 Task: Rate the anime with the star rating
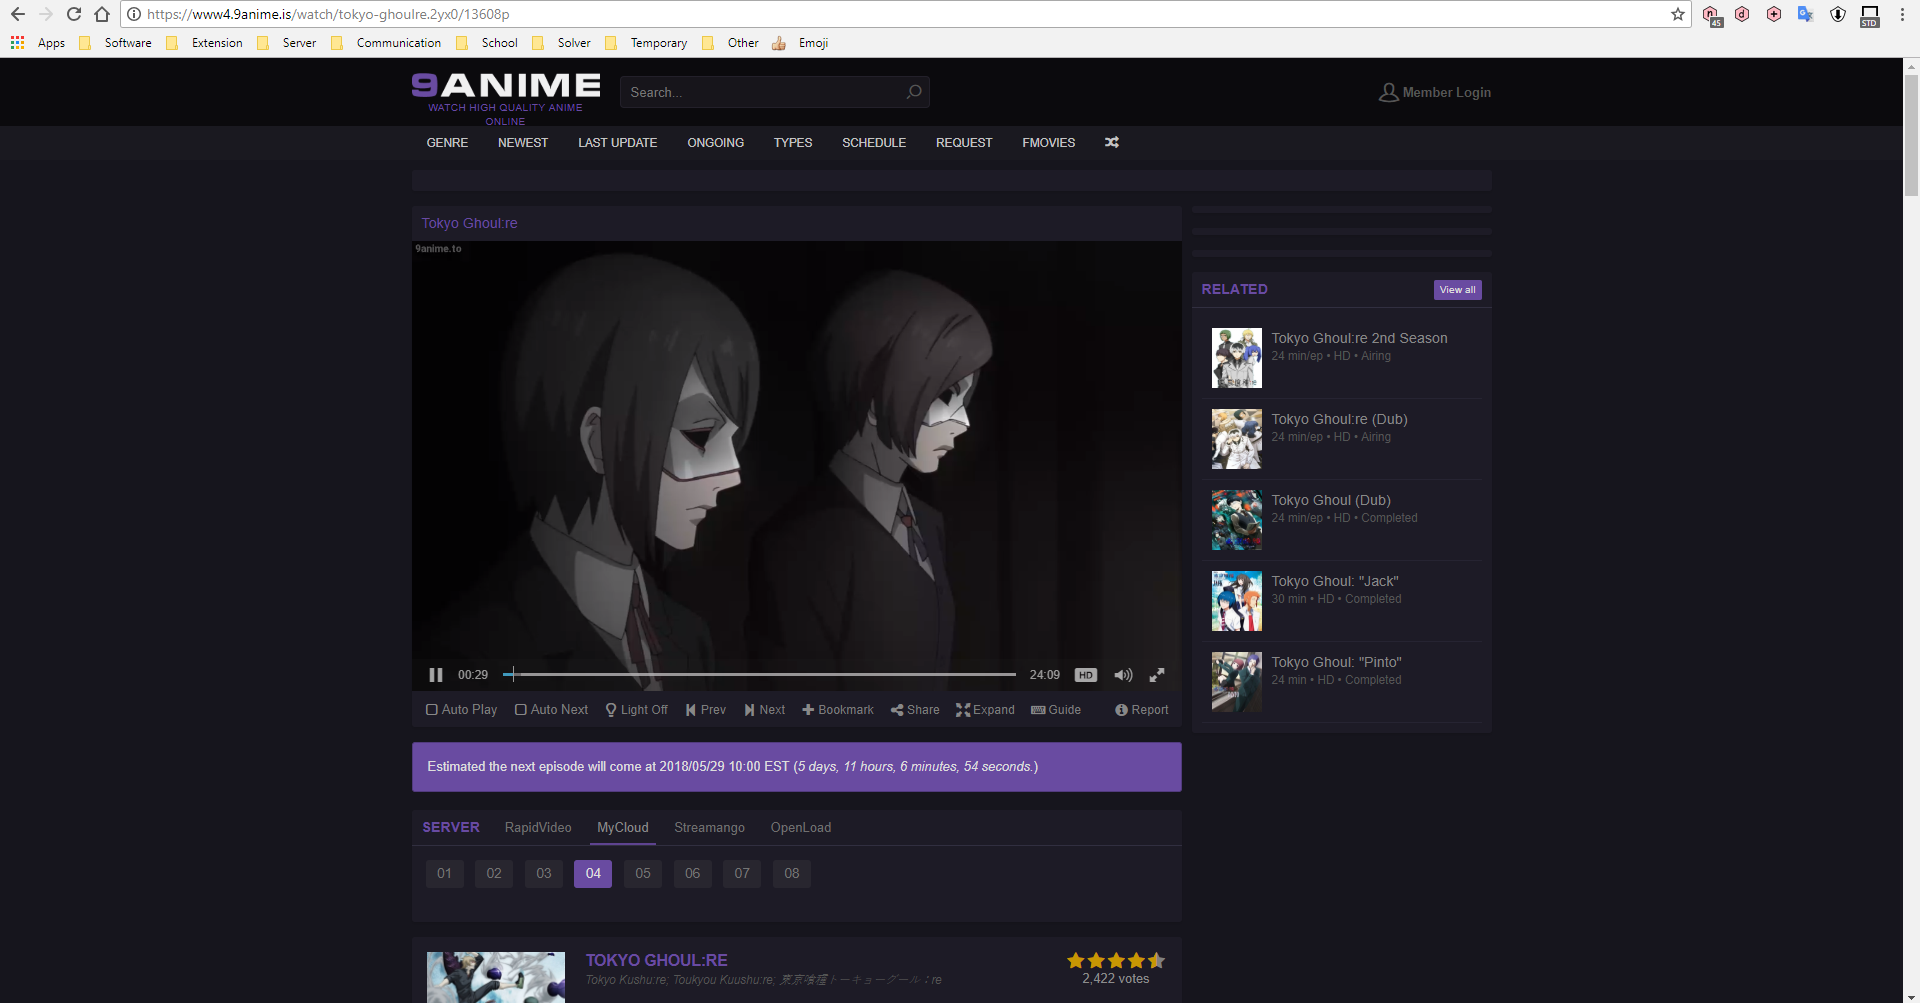coord(1115,960)
